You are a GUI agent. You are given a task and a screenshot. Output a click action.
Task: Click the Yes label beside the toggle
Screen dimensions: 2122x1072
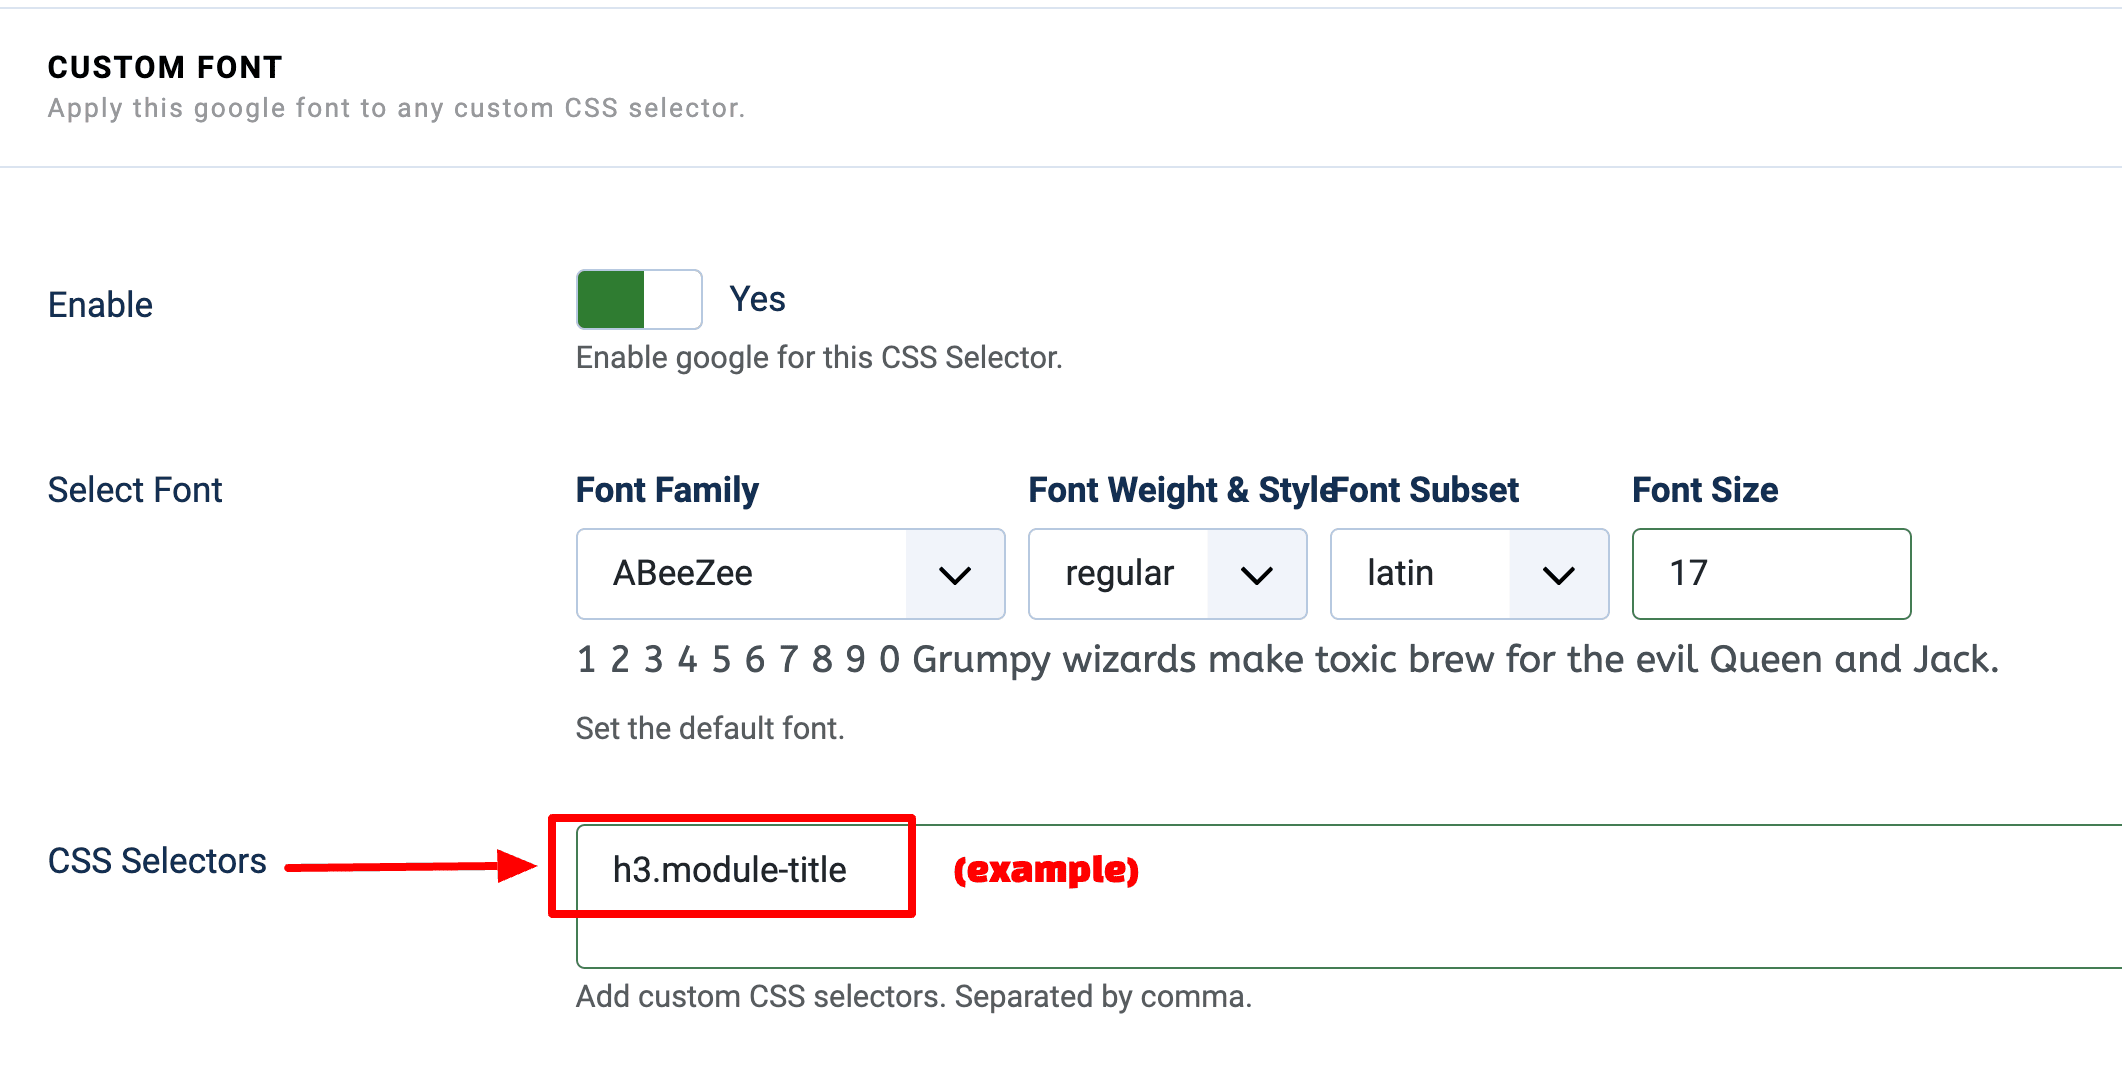[x=757, y=298]
